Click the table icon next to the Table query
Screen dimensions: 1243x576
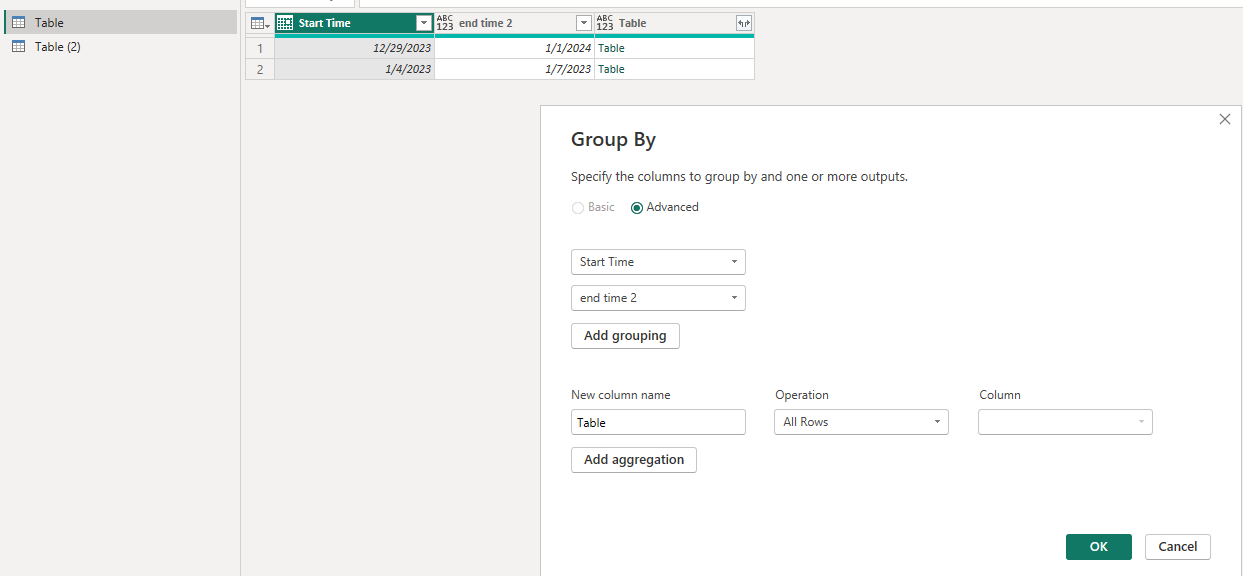(18, 22)
